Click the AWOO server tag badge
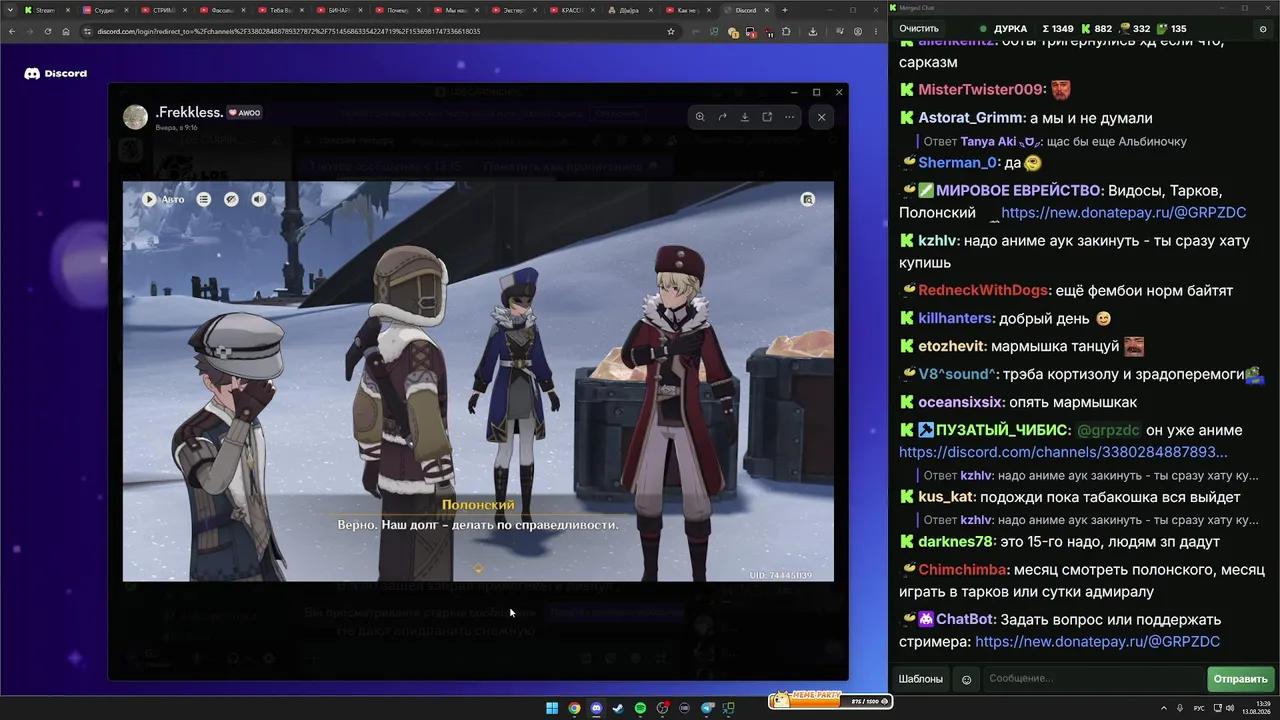The image size is (1280, 720). (x=245, y=113)
